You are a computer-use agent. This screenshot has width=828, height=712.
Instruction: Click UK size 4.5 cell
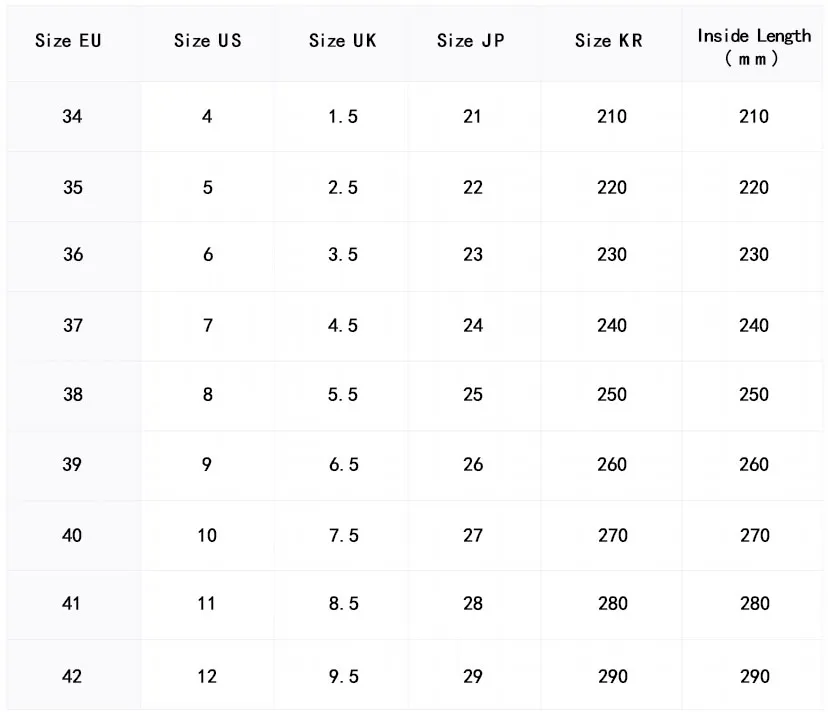343,325
